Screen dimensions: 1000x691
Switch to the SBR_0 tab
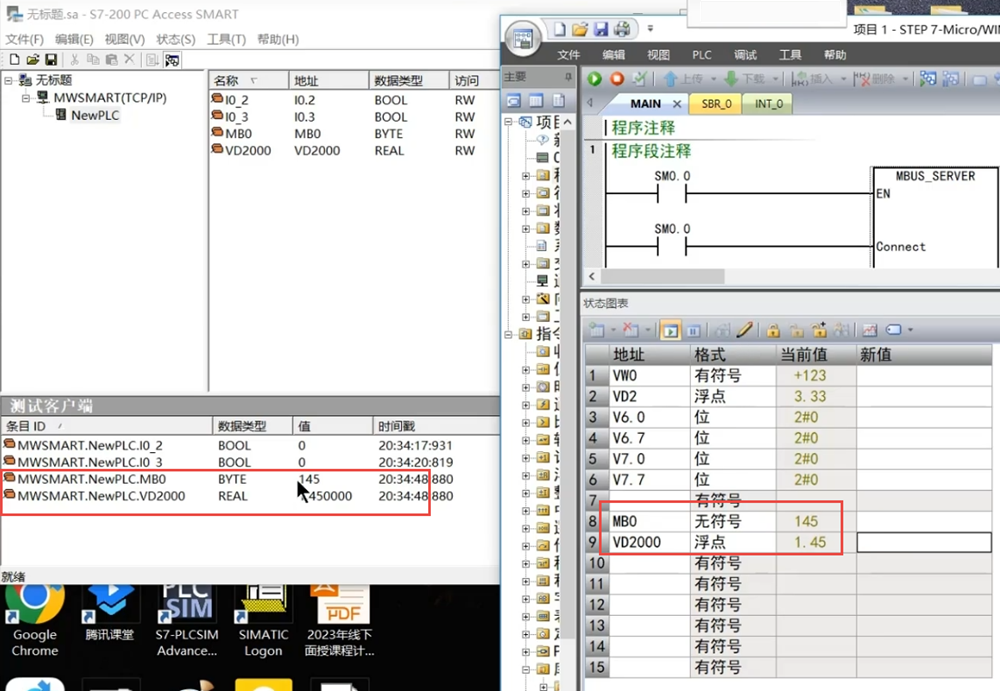click(716, 104)
